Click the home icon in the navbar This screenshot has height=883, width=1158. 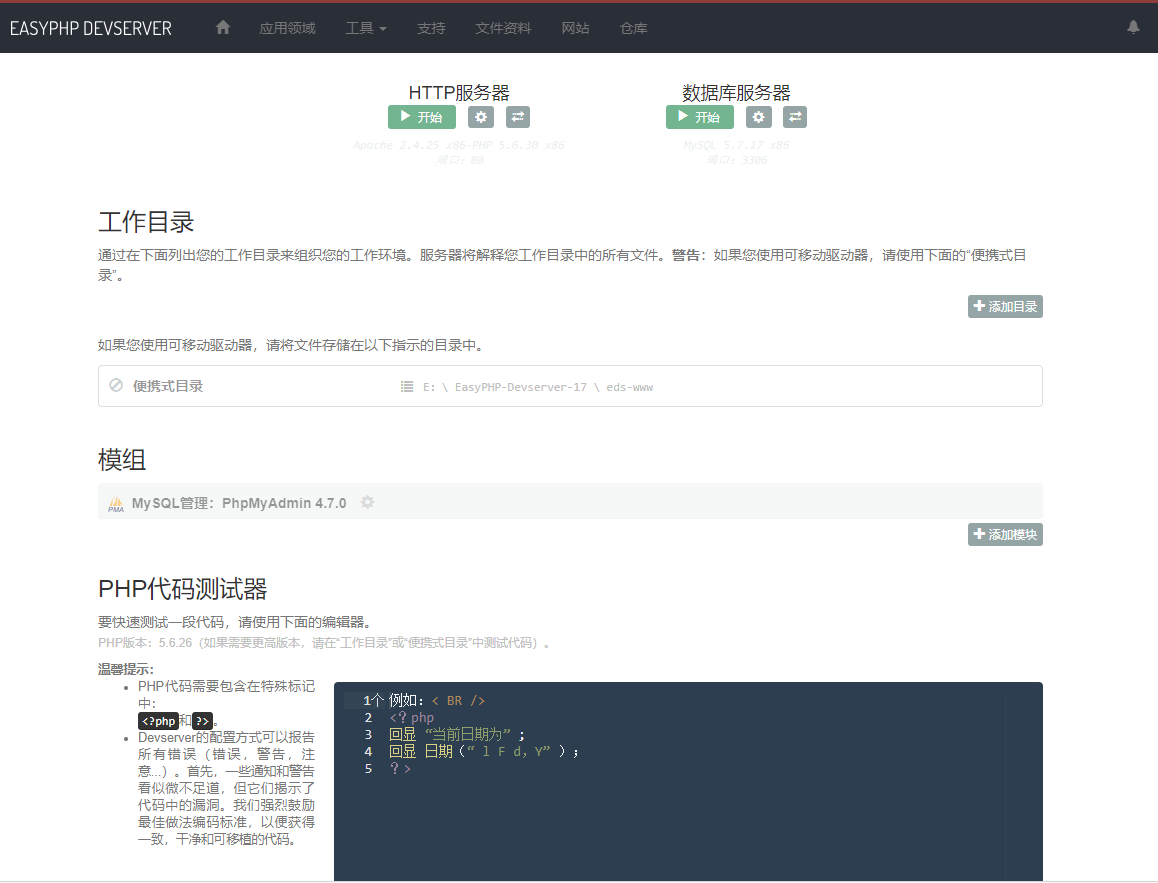tap(222, 27)
